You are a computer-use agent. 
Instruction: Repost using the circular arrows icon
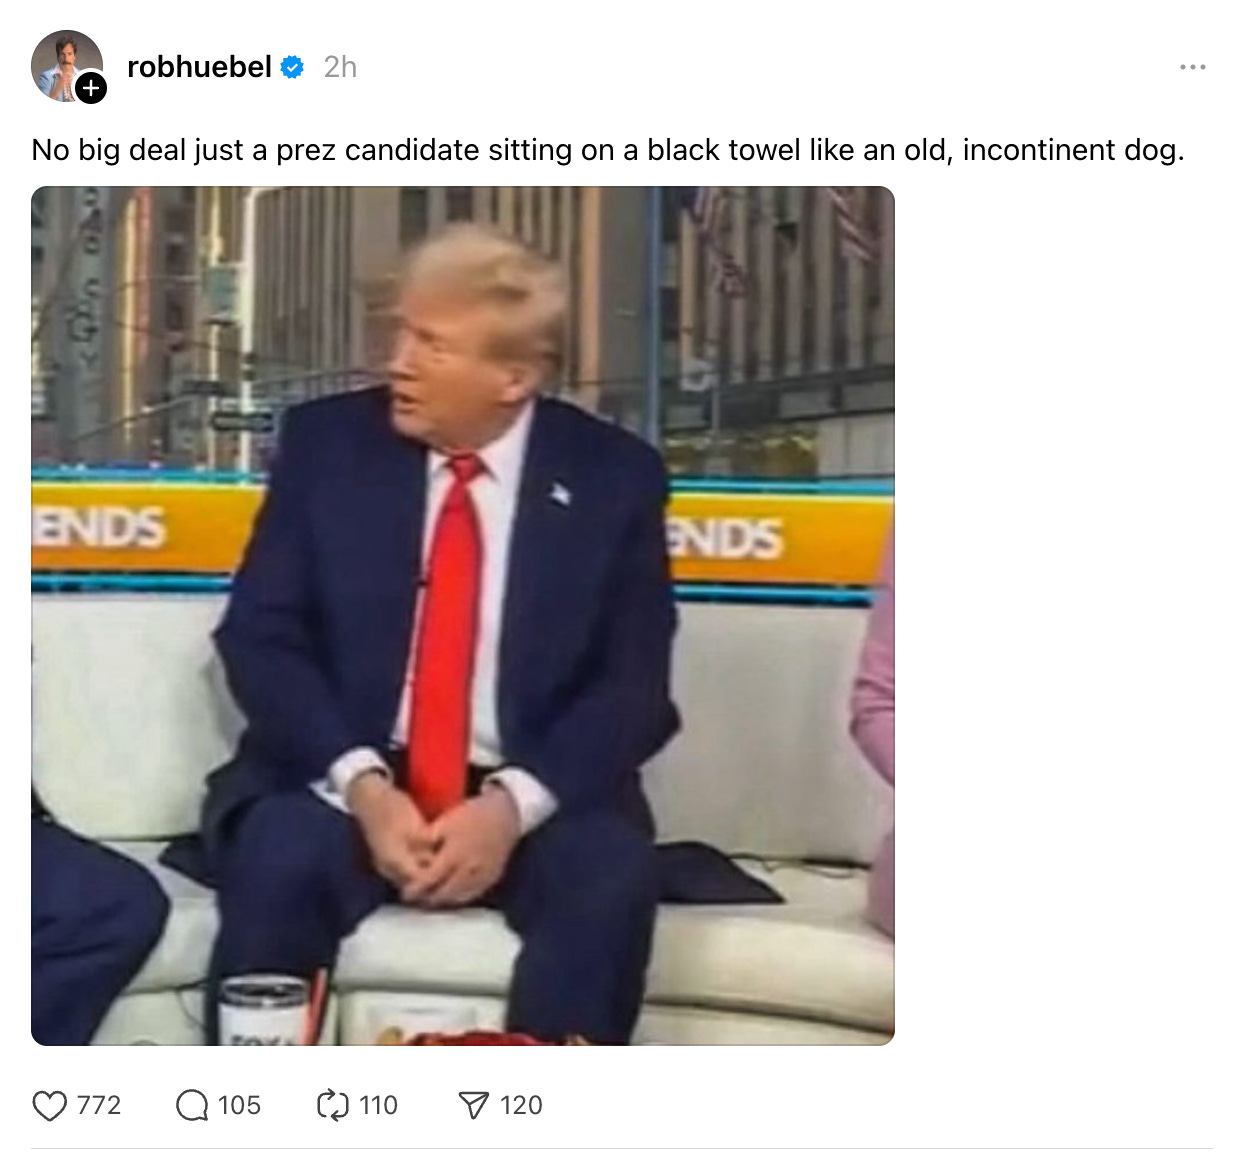(x=332, y=1105)
